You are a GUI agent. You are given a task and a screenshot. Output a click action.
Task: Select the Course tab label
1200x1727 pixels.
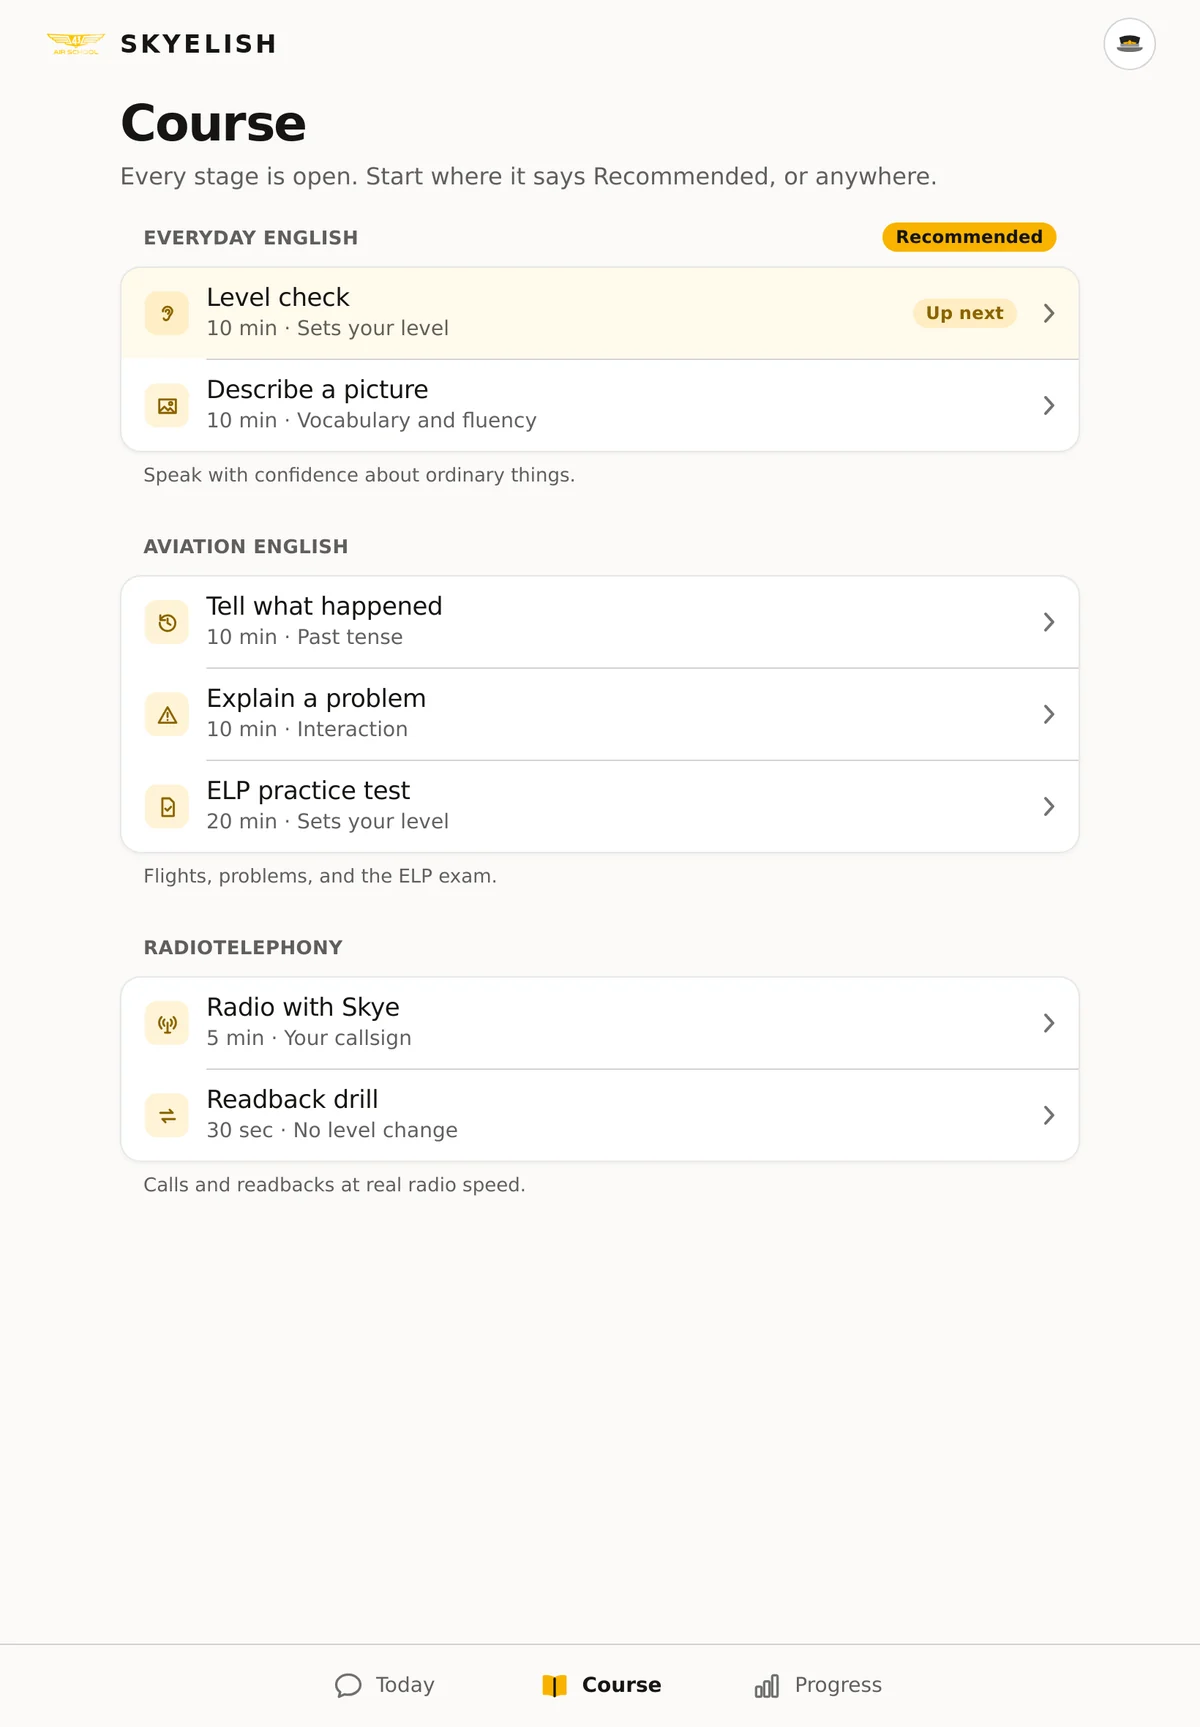[x=621, y=1685]
